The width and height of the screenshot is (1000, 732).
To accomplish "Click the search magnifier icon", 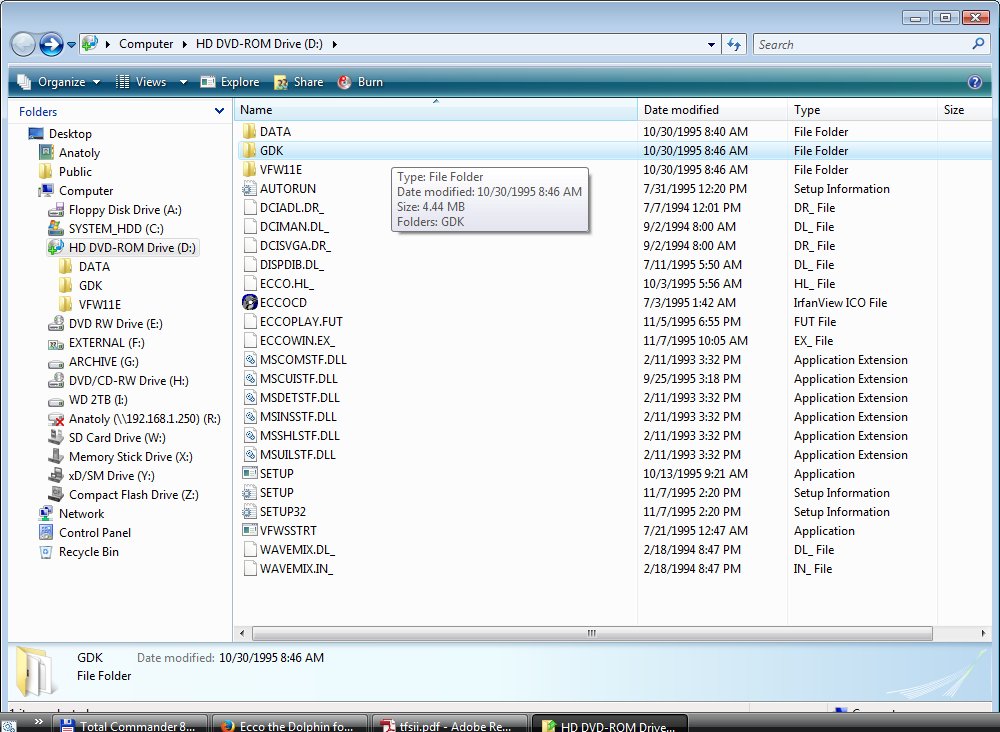I will (x=978, y=44).
